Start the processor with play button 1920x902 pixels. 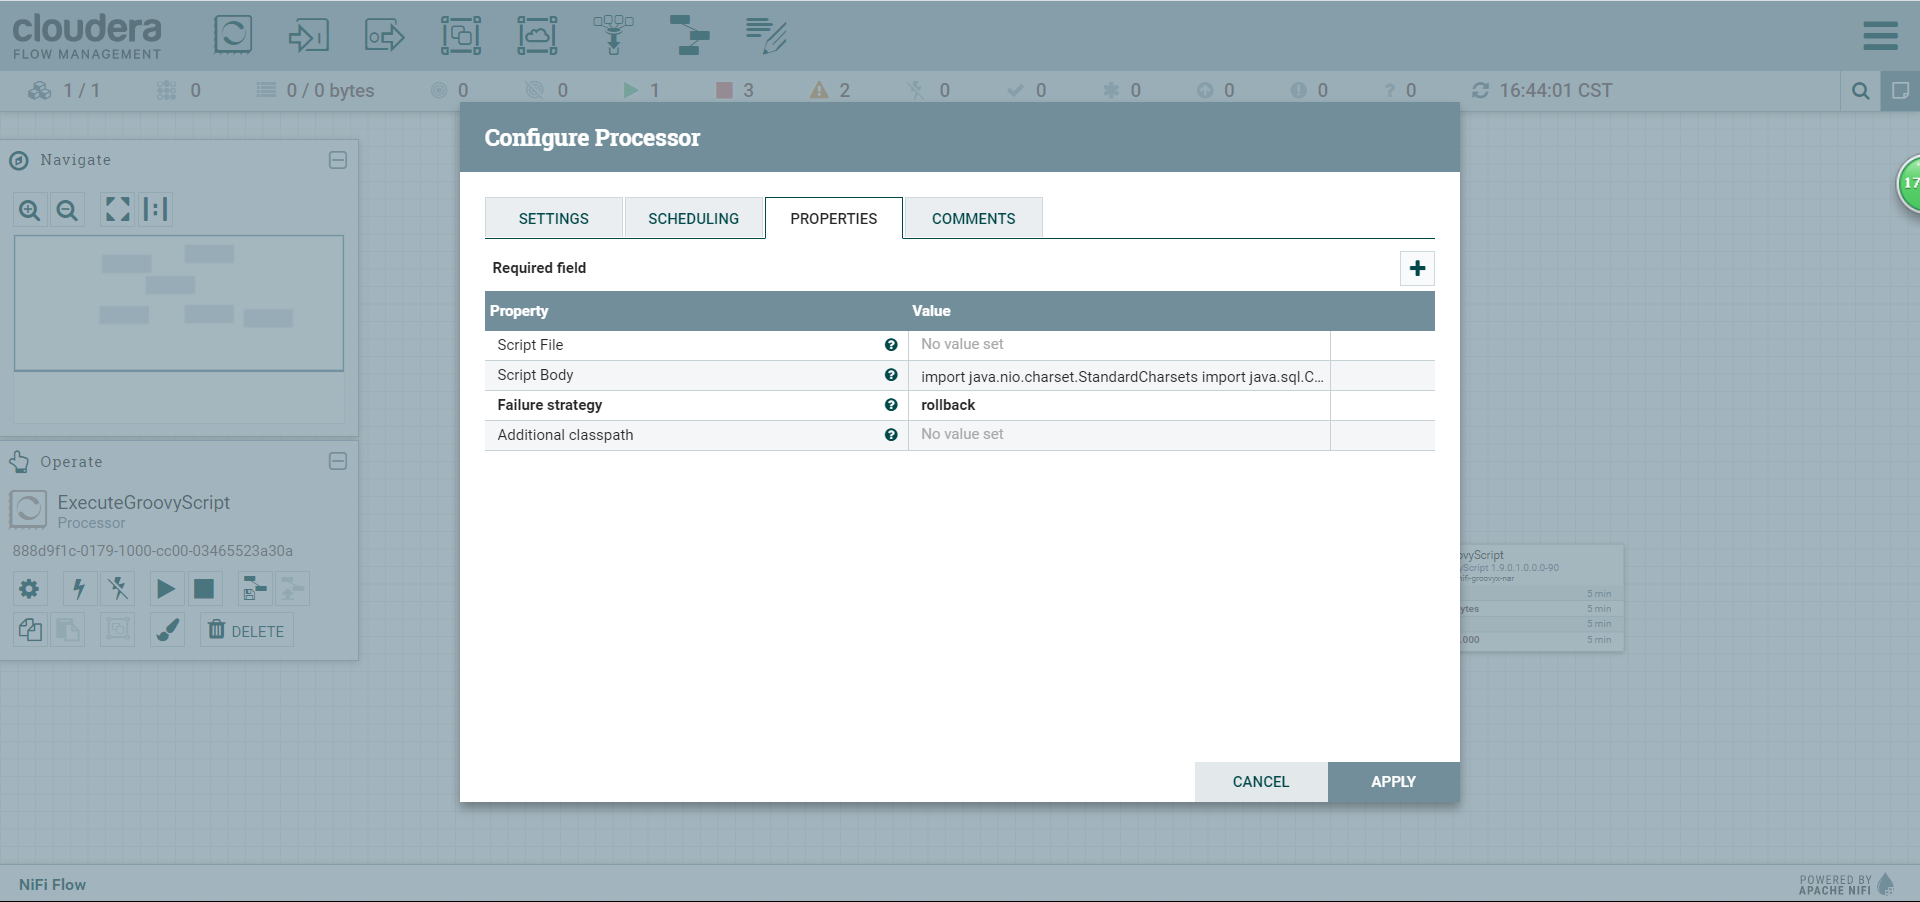point(166,588)
